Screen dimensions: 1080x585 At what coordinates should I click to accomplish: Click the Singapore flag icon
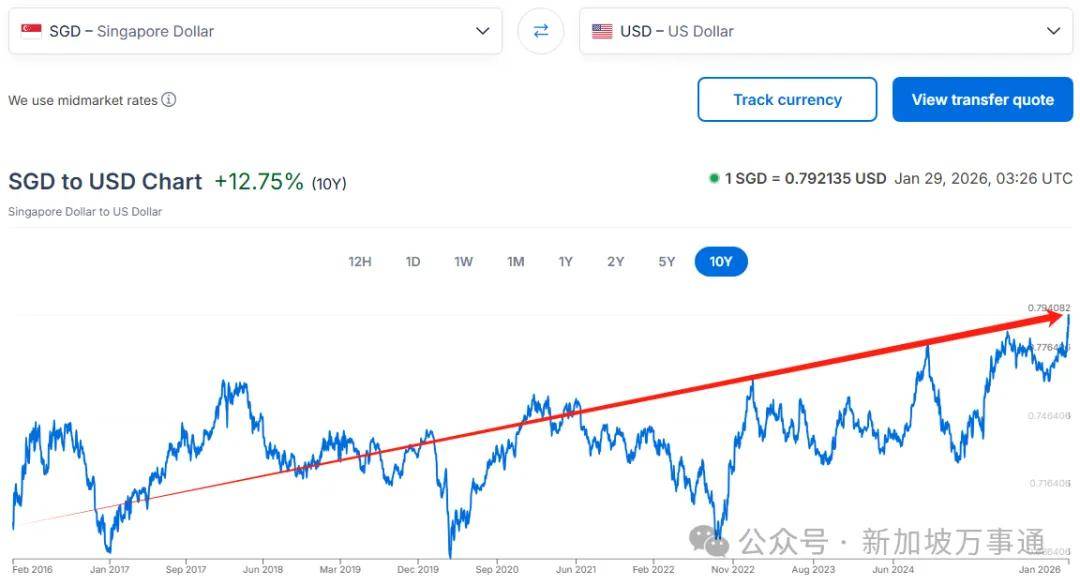pos(32,31)
